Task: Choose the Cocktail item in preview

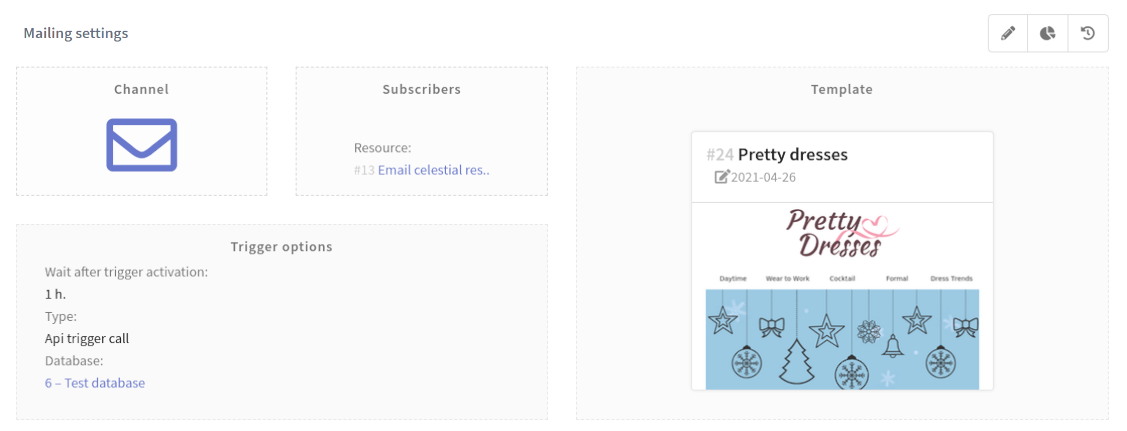Action: coord(842,279)
